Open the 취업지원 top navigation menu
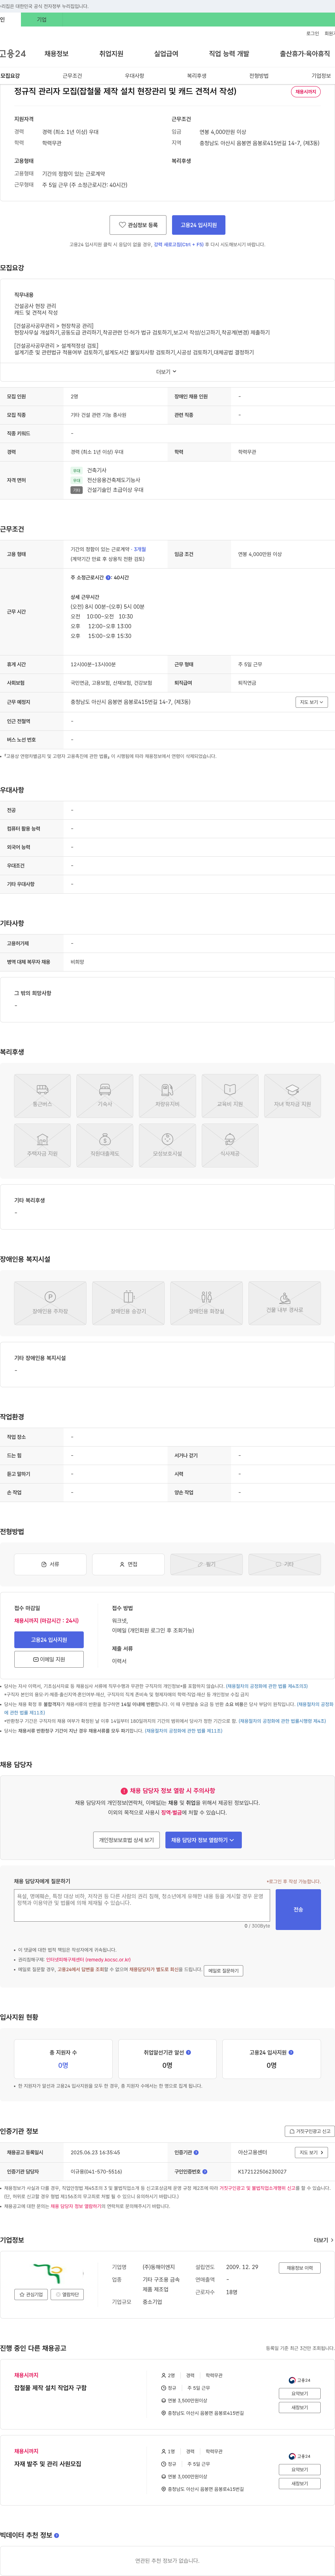This screenshot has width=335, height=2576. [x=111, y=54]
